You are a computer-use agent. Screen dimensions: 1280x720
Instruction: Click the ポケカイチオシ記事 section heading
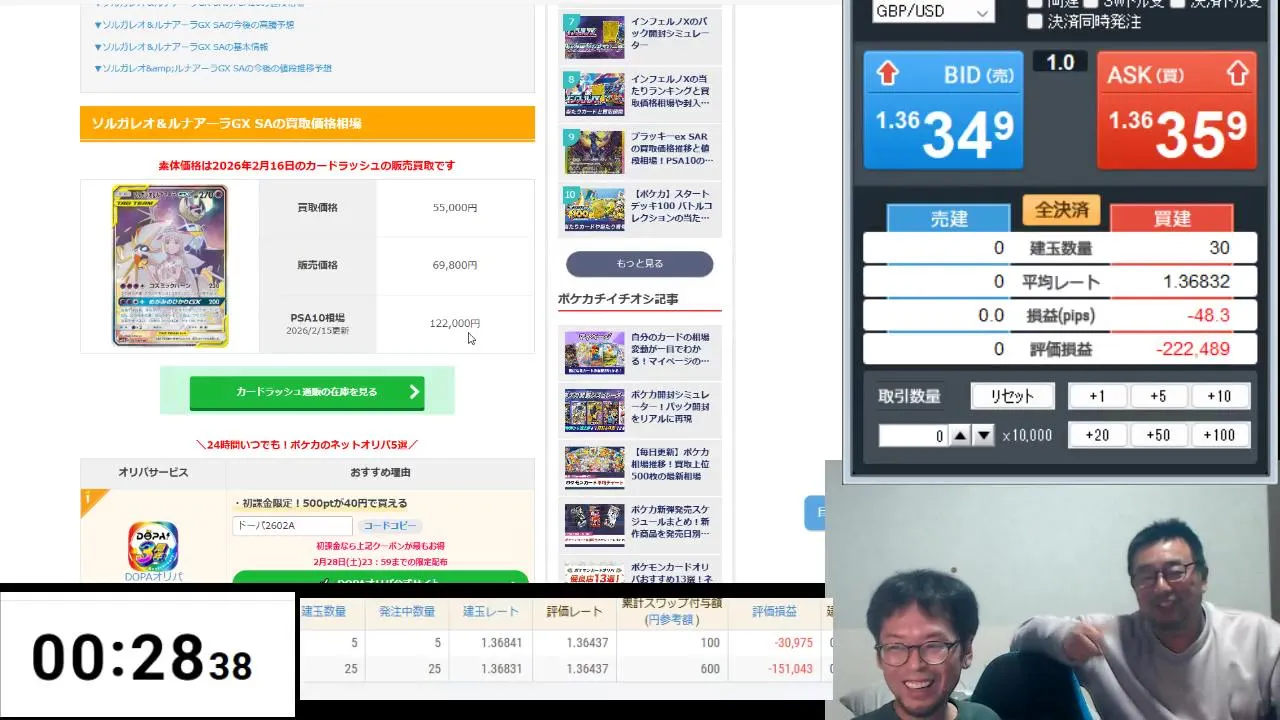(618, 299)
